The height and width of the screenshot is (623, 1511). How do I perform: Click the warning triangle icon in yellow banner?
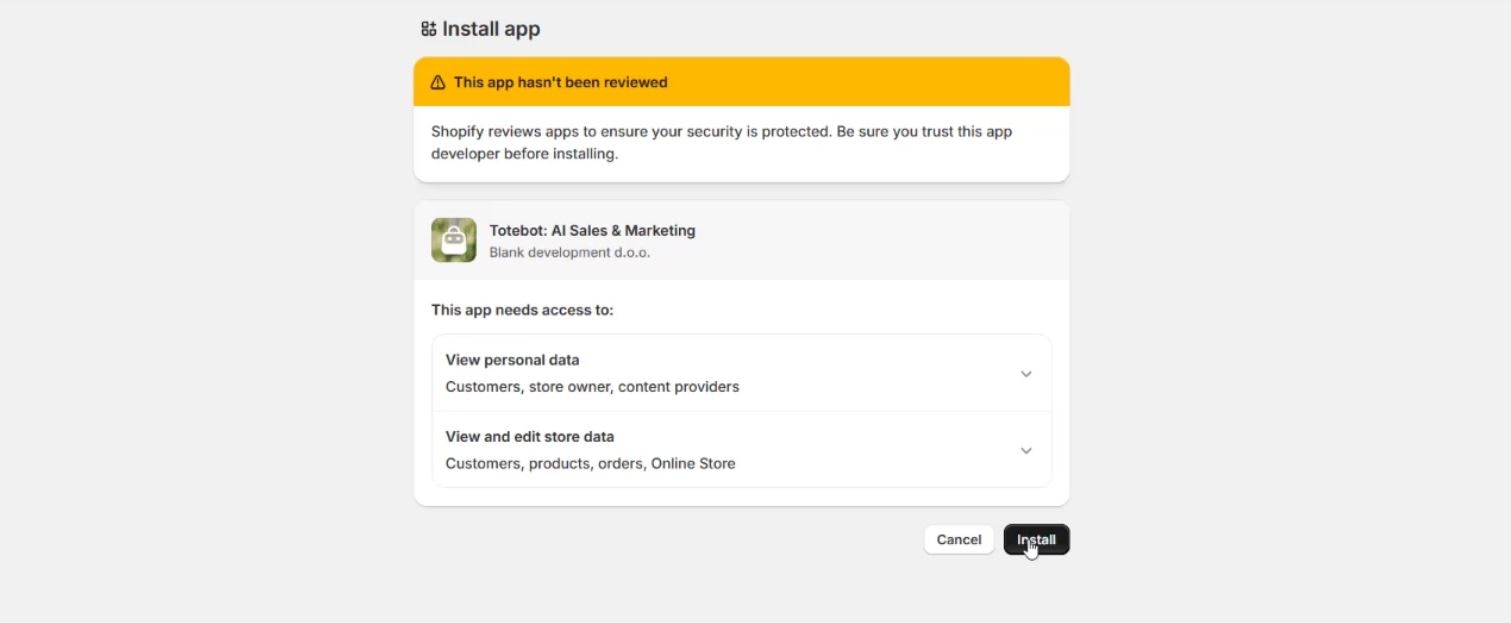pos(438,83)
